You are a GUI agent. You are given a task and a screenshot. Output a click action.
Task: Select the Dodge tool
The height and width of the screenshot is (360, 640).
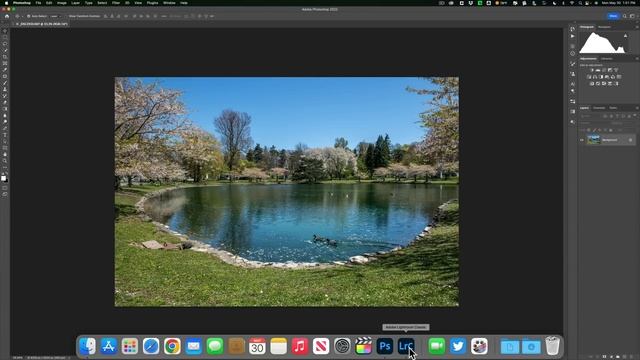pos(5,121)
